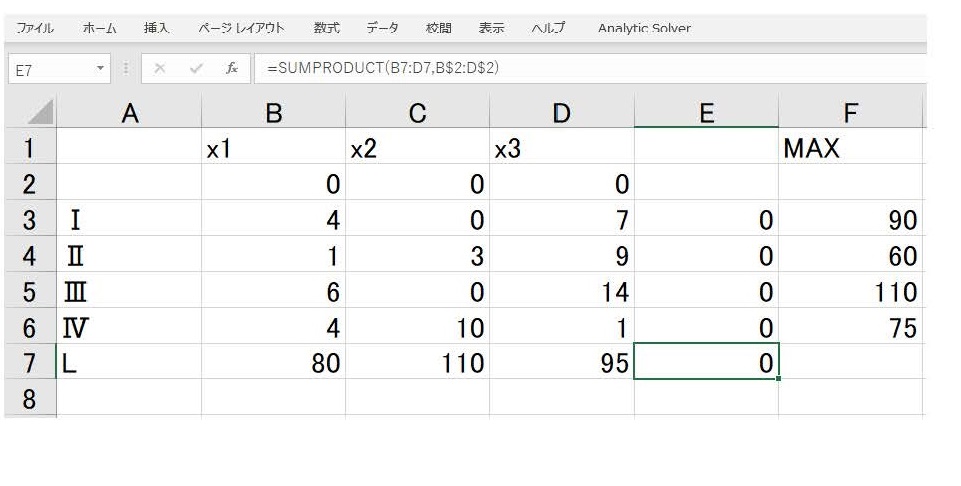961x486 pixels.
Task: Select row 7 header
Action: (x=29, y=363)
